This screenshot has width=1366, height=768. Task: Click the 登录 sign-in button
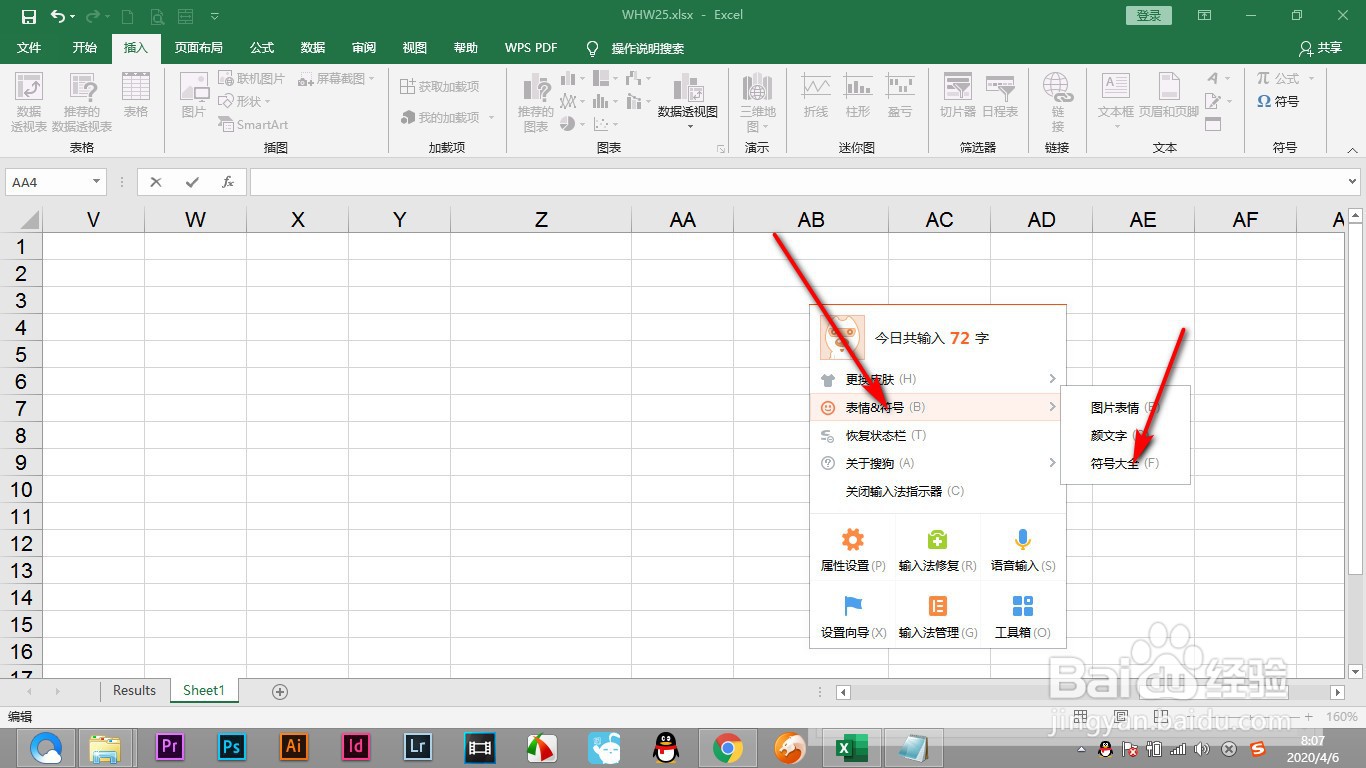click(1147, 15)
